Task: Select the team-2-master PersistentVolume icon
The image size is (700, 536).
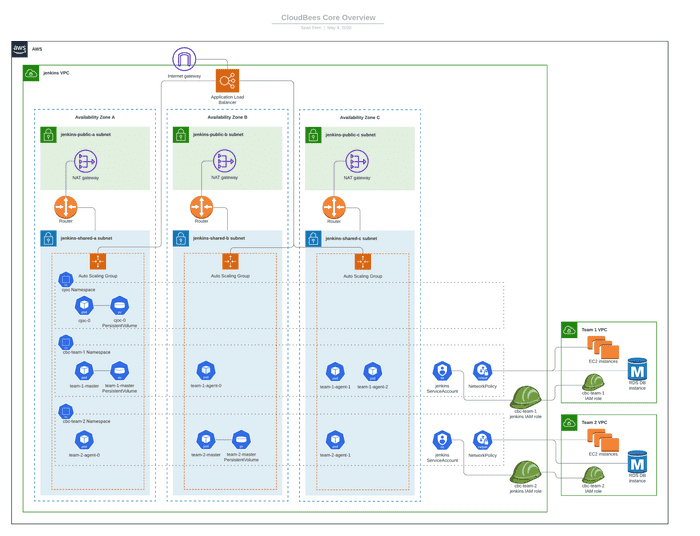Action: 241,440
